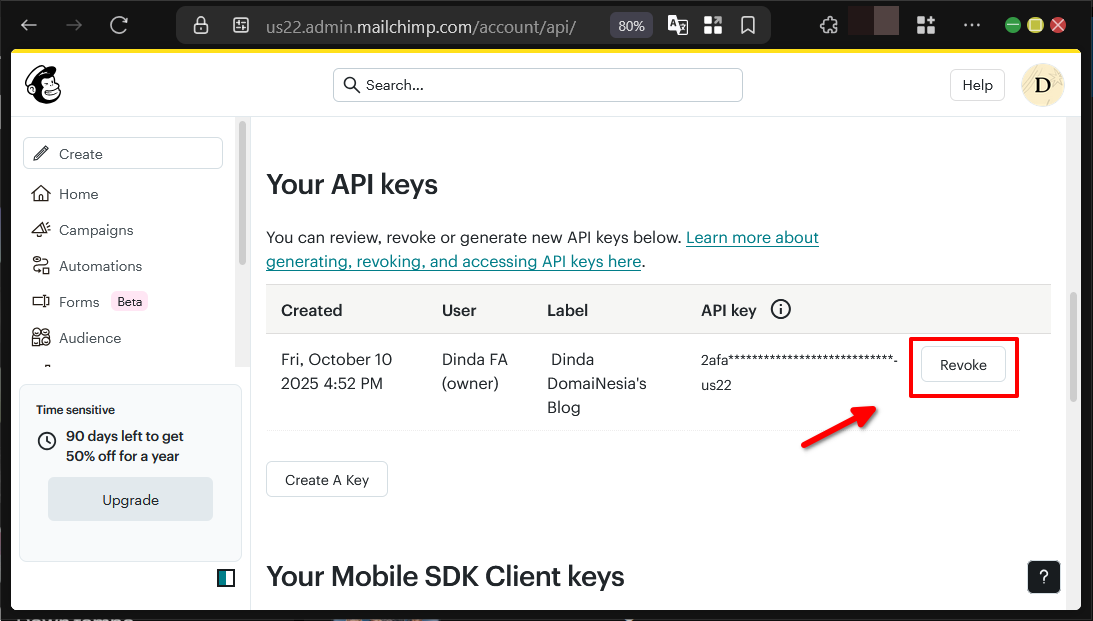
Task: Revoke the Dinda DomaiNesia's Blog key
Action: coord(962,365)
